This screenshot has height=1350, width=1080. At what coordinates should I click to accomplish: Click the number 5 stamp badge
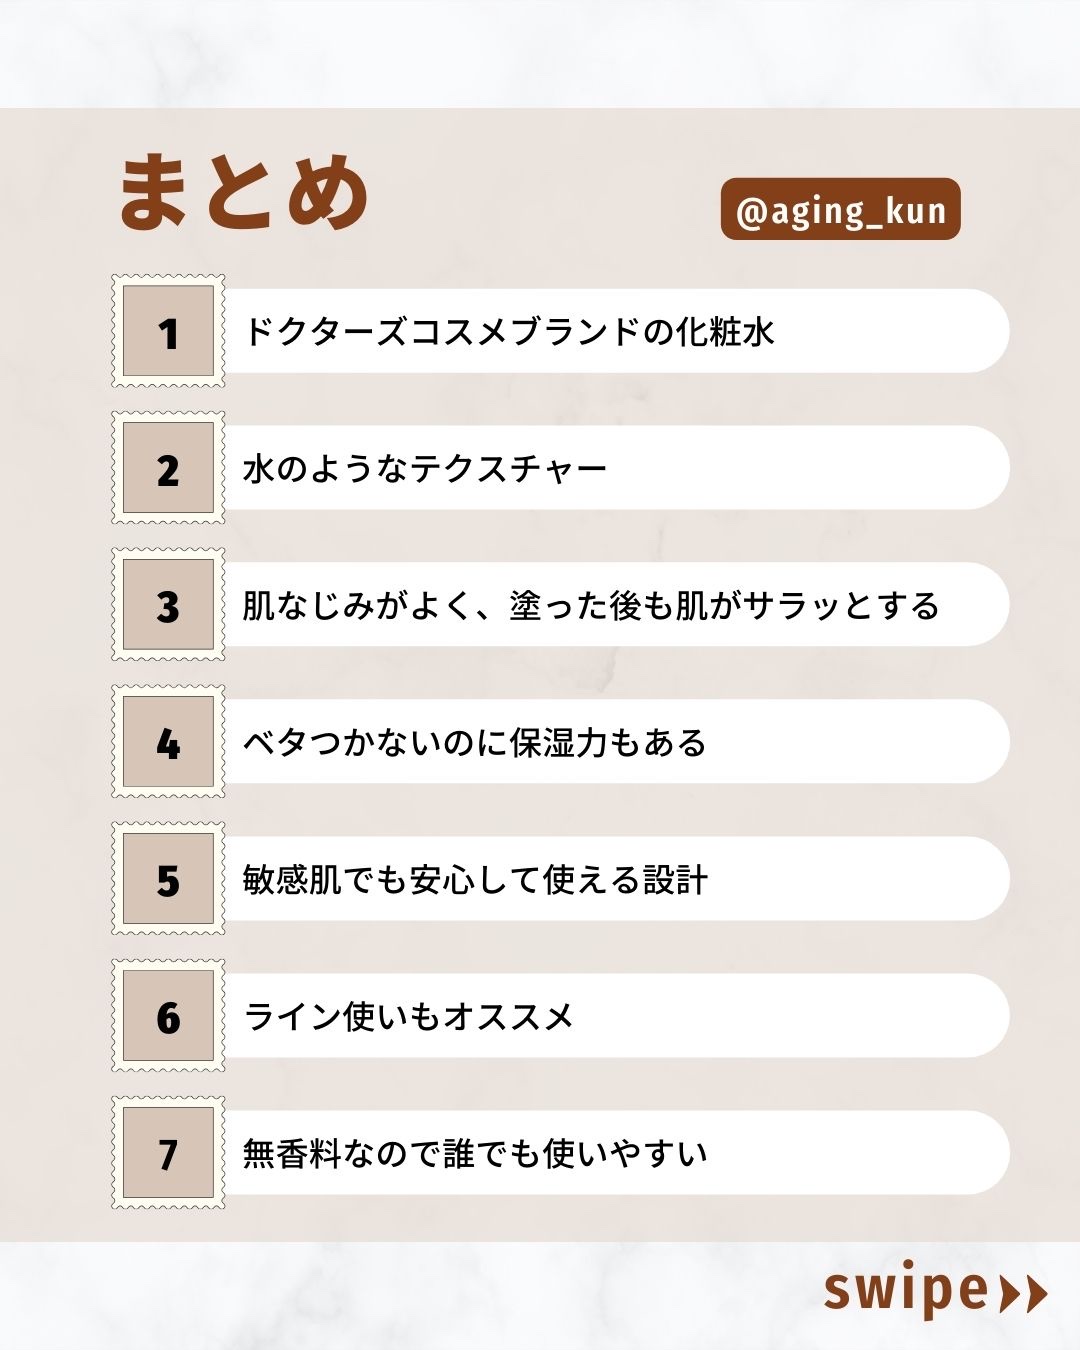point(168,880)
